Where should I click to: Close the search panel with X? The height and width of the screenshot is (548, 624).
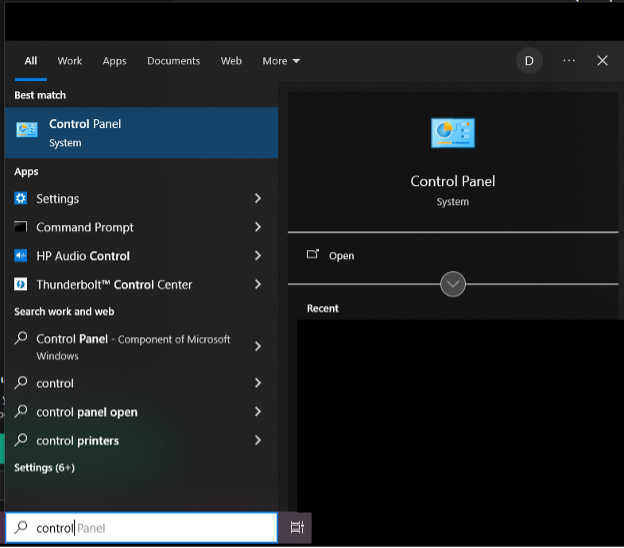point(602,60)
